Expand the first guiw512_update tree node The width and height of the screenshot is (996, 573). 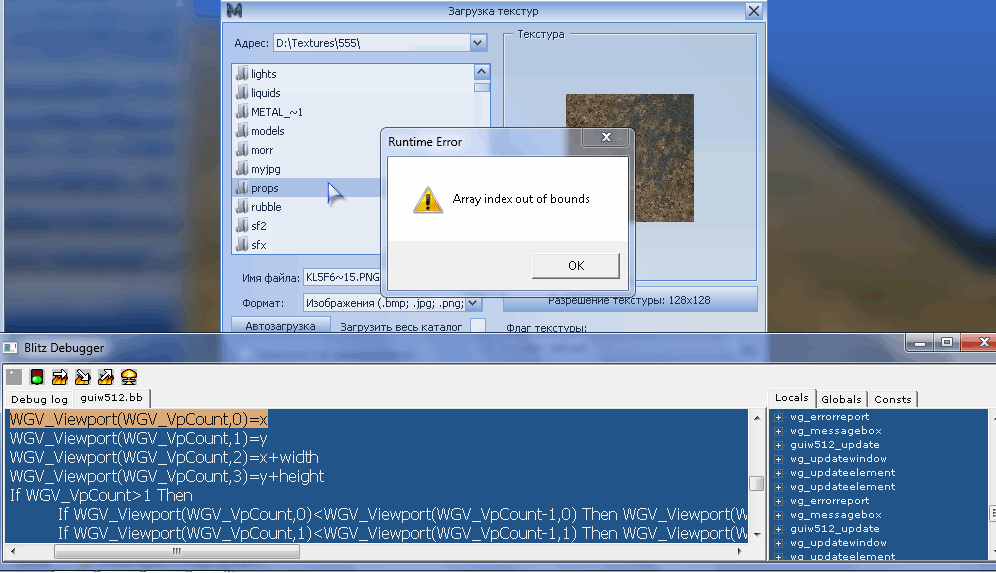[x=778, y=445]
